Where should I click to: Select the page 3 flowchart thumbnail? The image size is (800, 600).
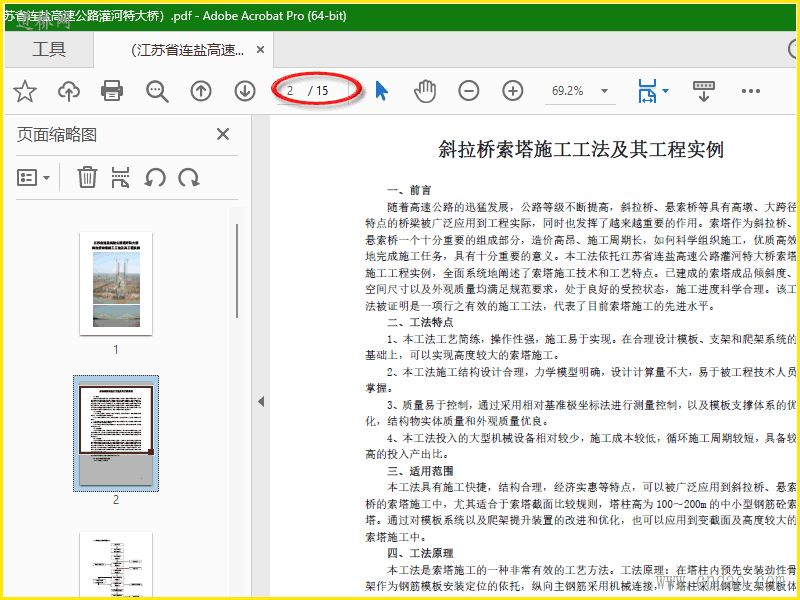pos(116,564)
